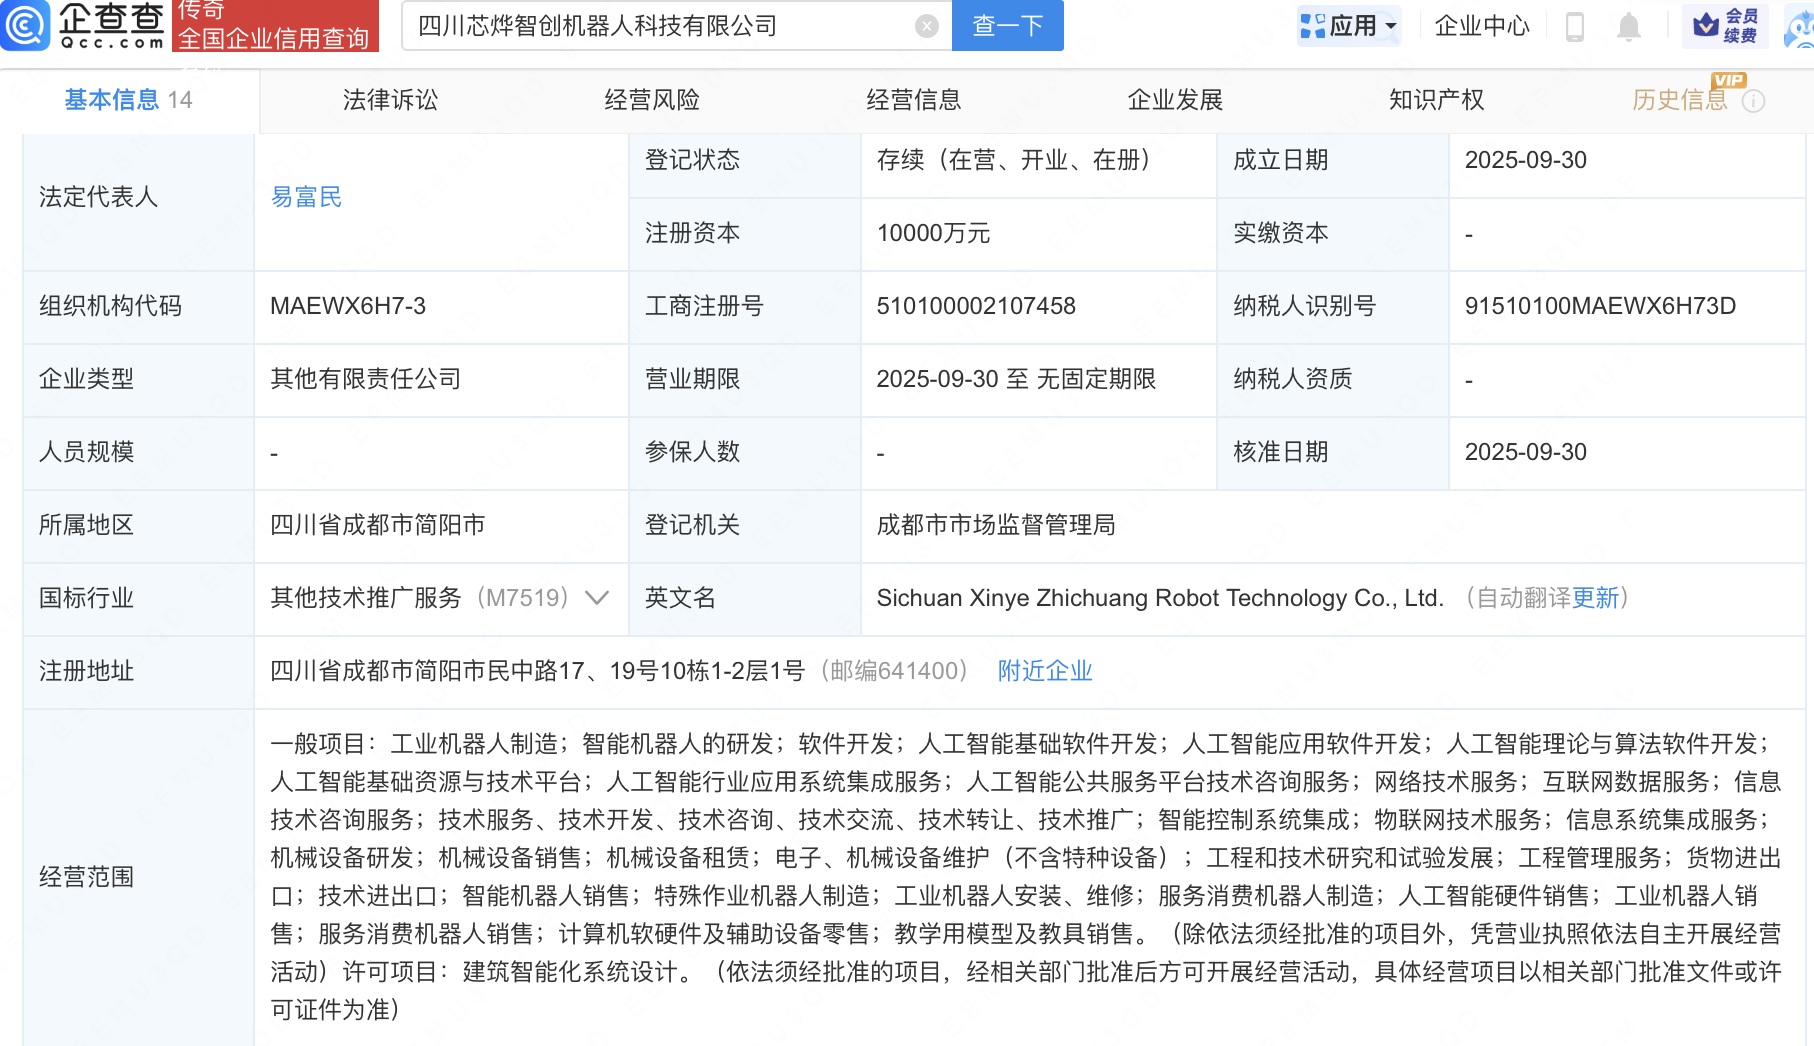
Task: Select the 经营信息 tab
Action: tap(915, 100)
